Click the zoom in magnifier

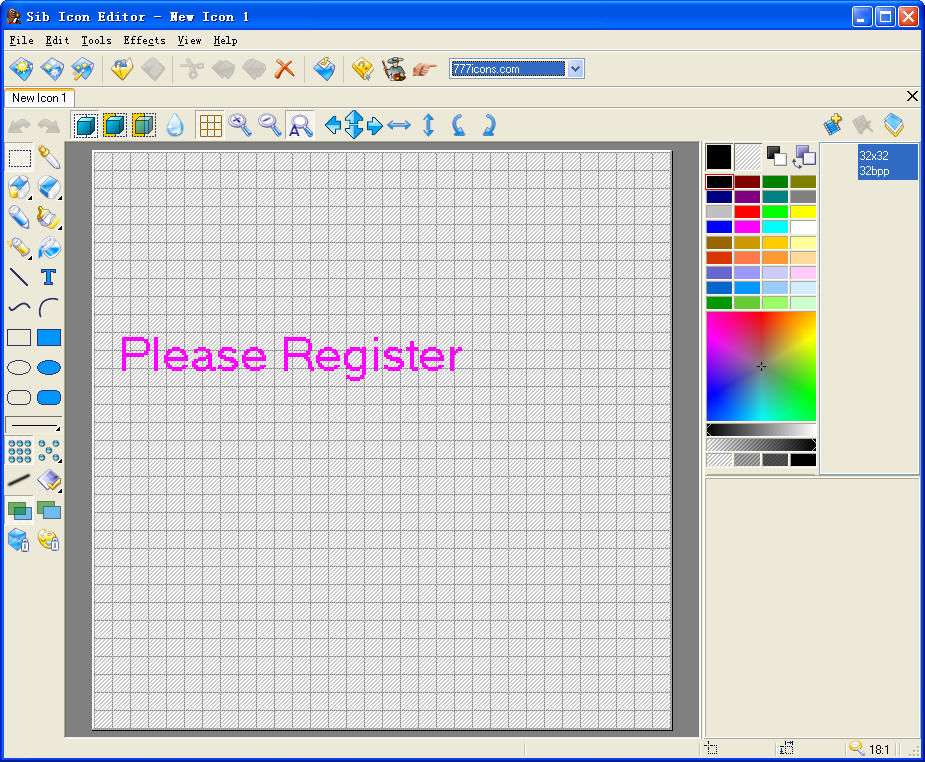point(240,125)
